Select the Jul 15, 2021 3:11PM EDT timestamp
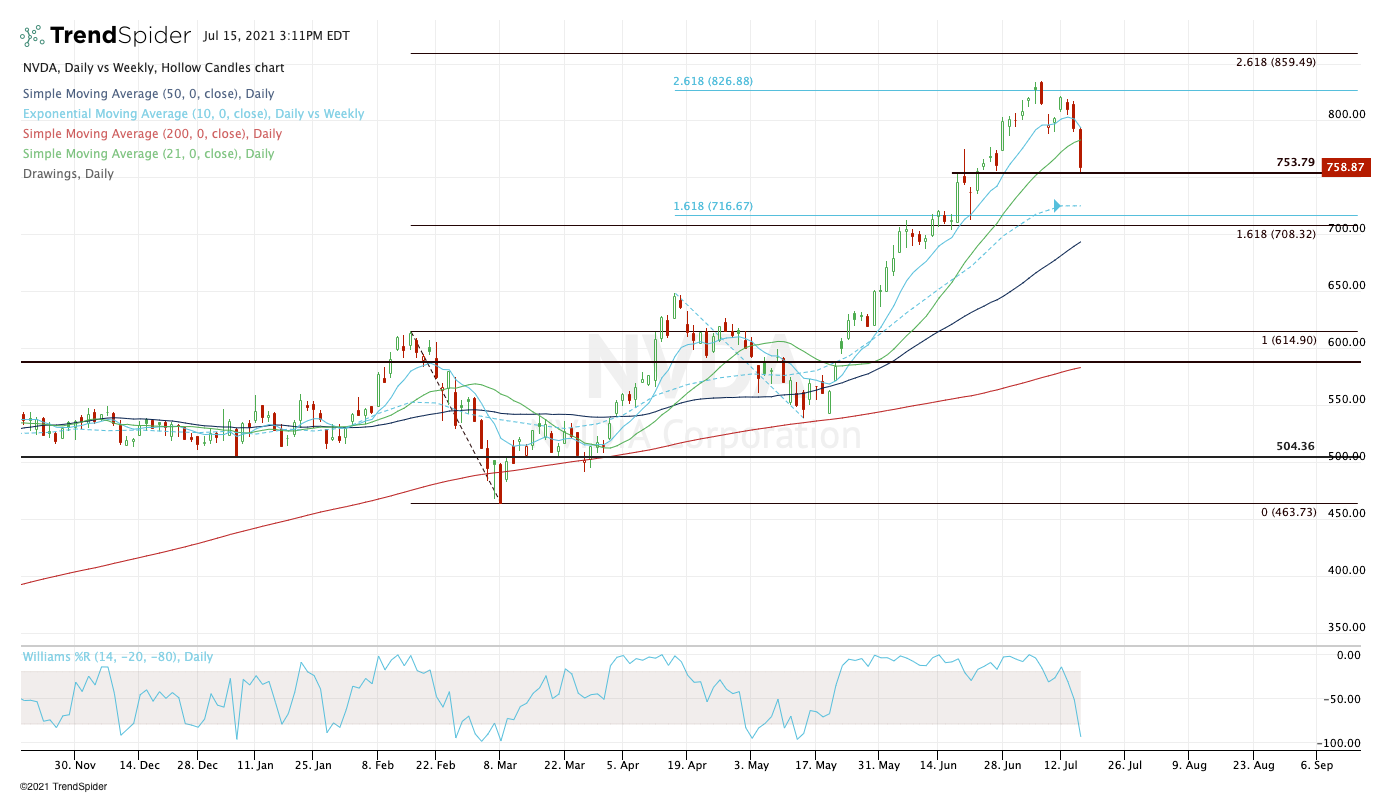 276,36
